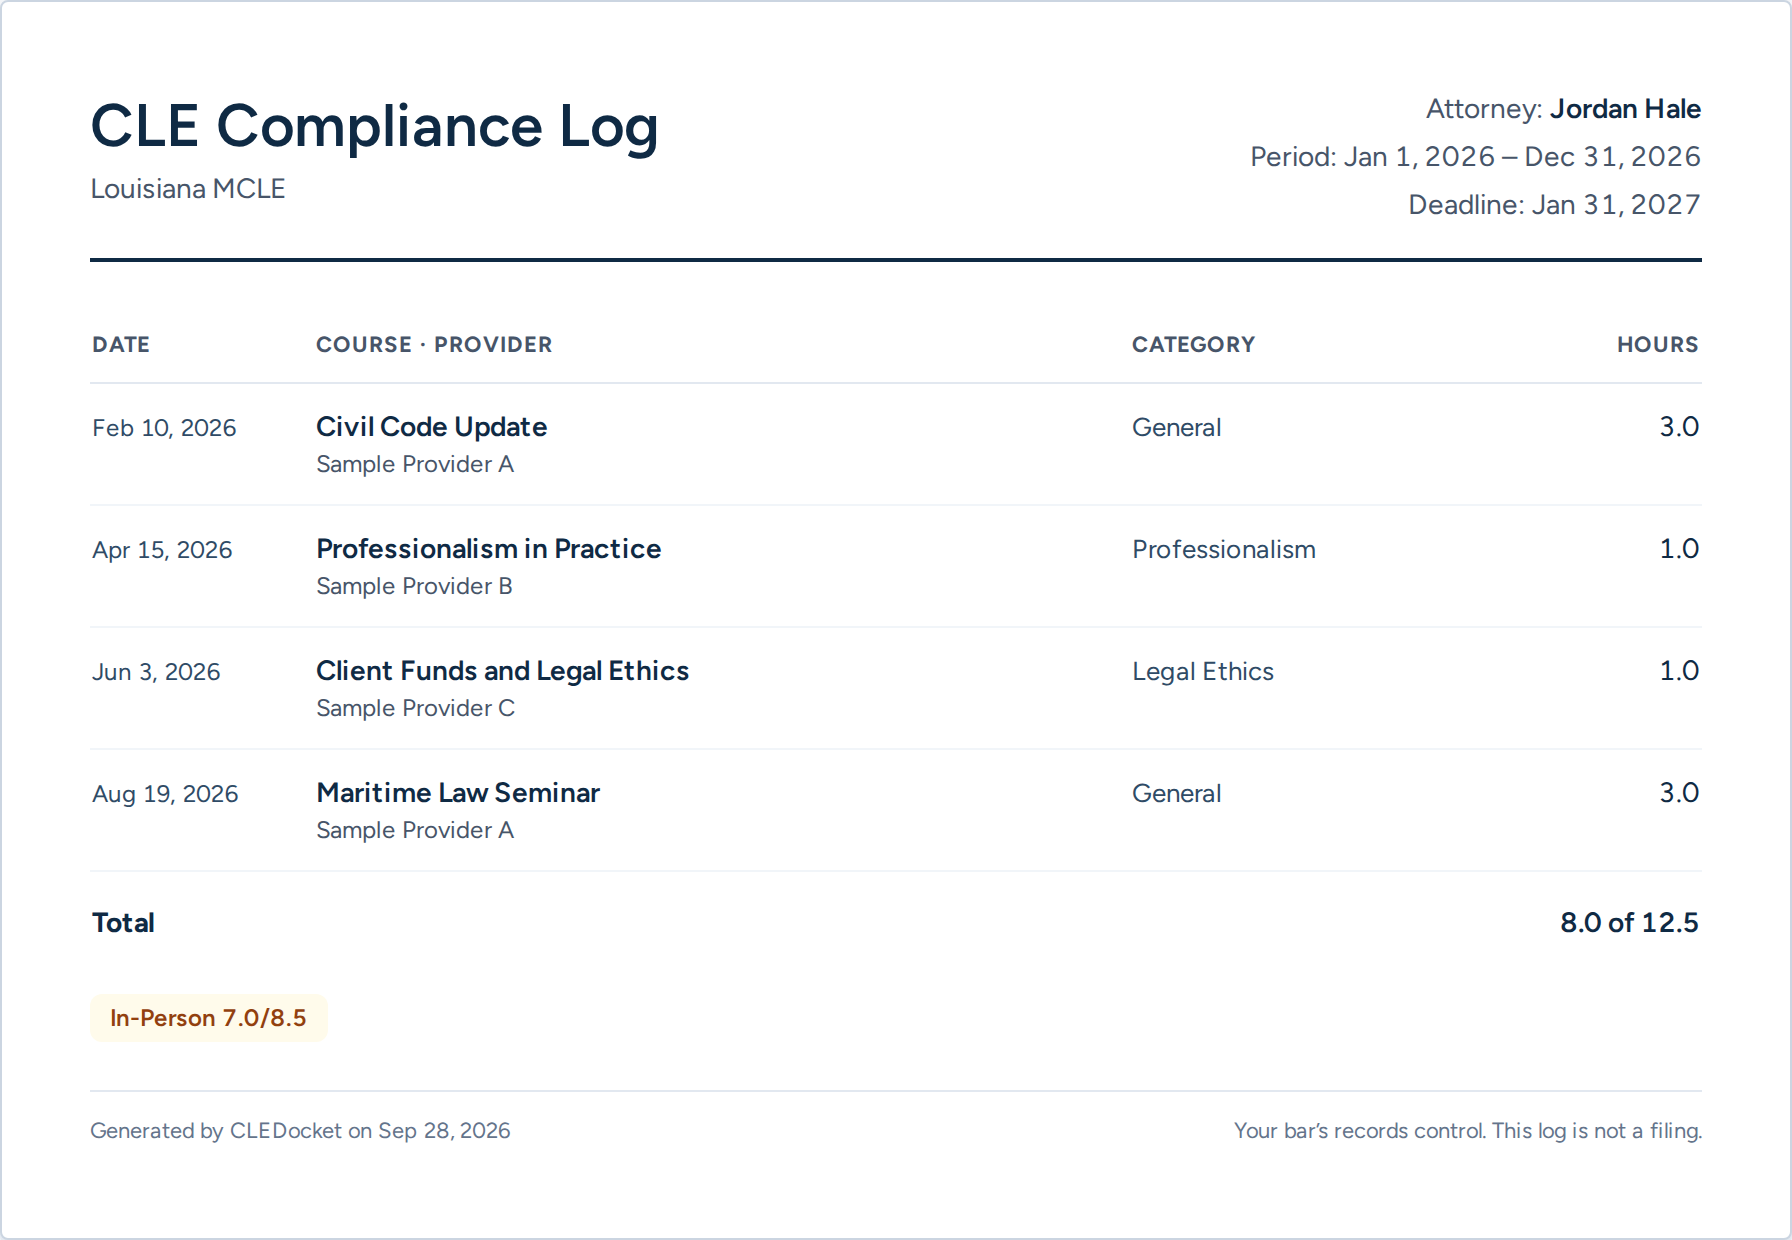Select the Legal Ethics category cell

(1202, 672)
